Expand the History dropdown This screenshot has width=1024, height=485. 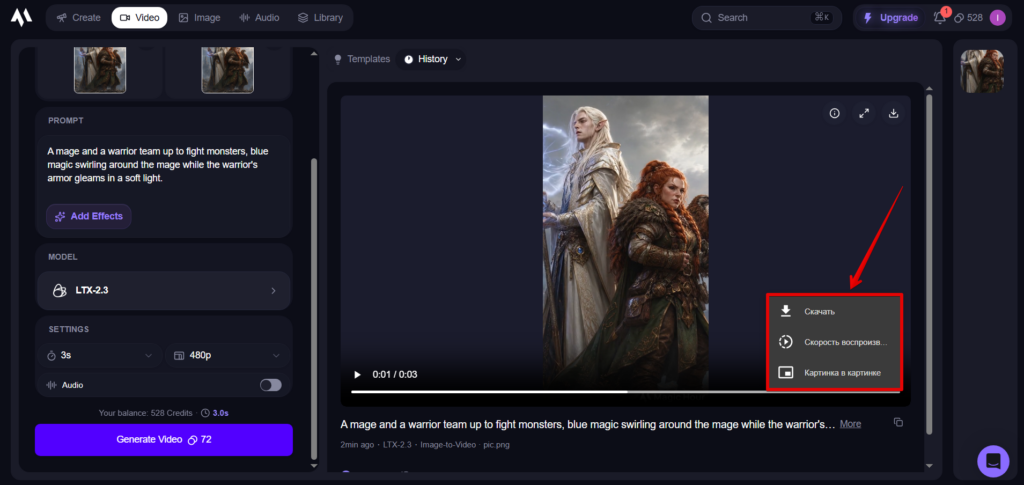pos(432,59)
